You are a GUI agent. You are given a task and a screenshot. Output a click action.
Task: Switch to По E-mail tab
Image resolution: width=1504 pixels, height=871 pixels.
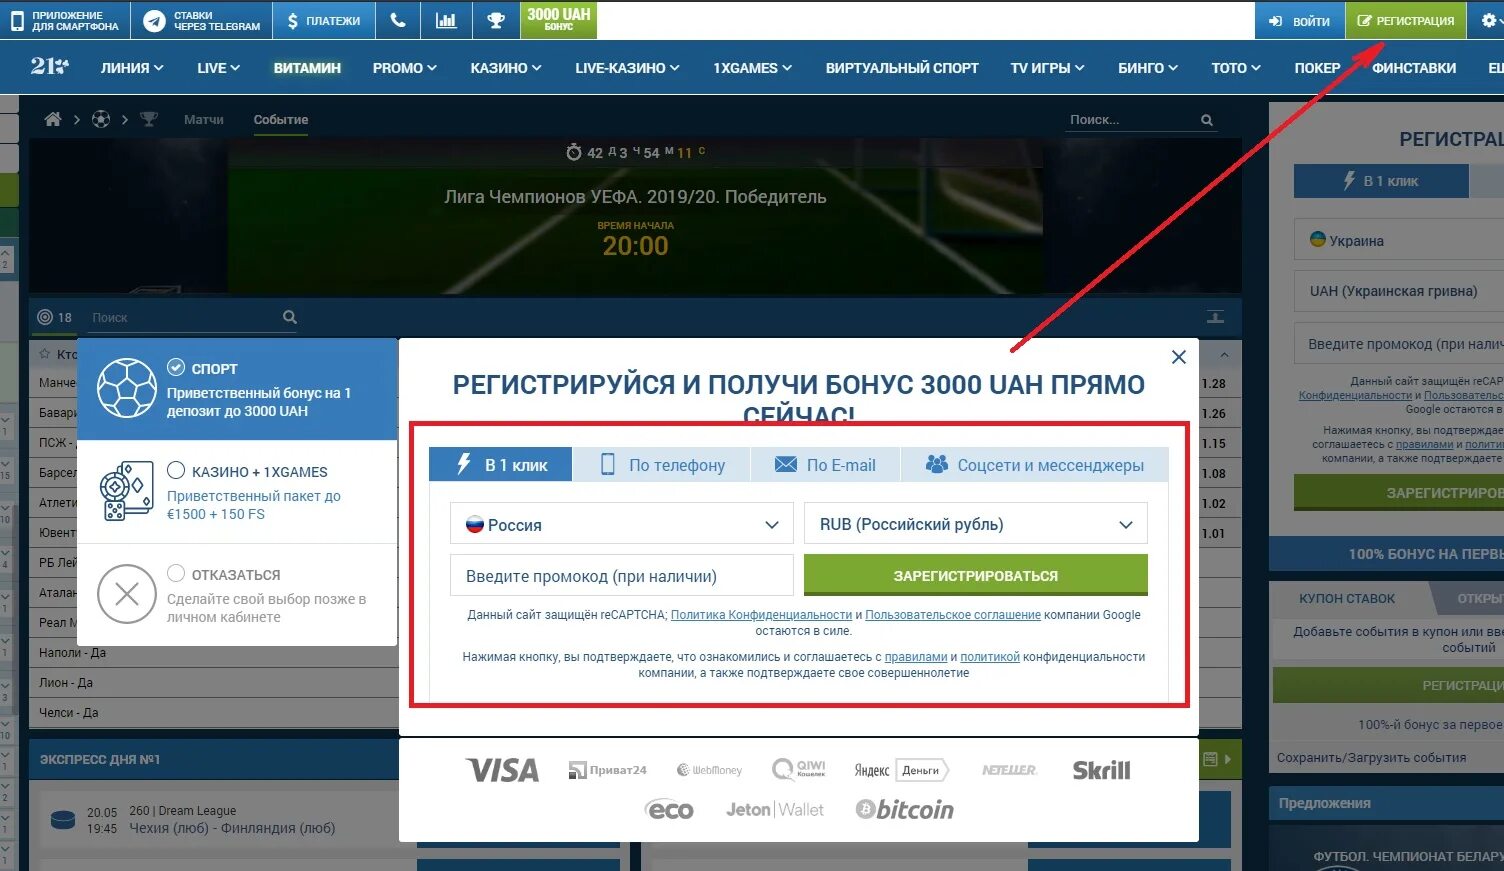point(825,465)
